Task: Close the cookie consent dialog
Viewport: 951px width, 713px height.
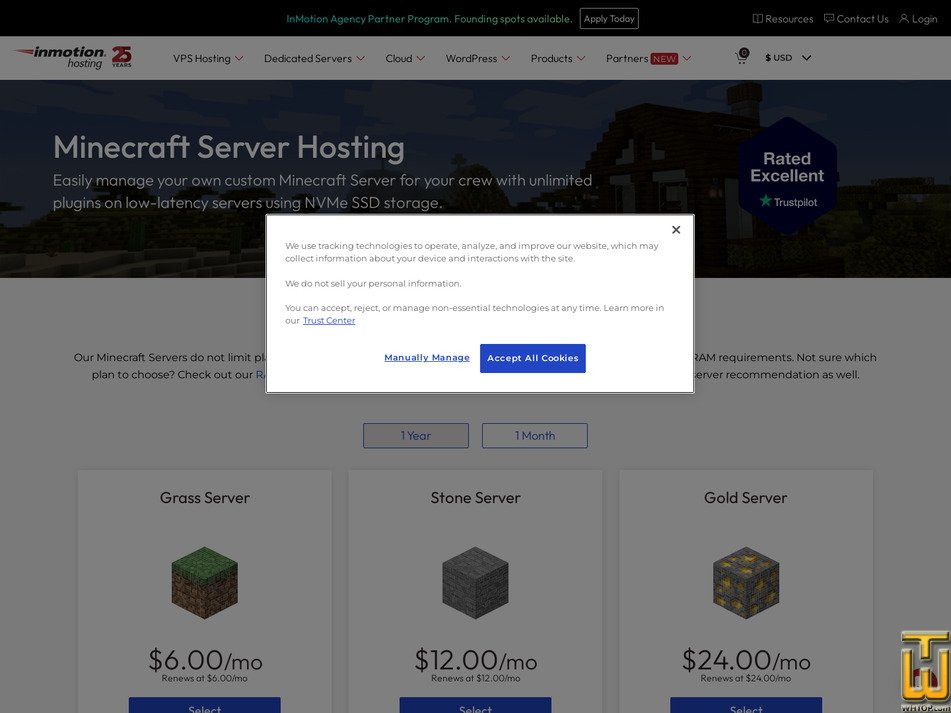Action: click(x=676, y=230)
